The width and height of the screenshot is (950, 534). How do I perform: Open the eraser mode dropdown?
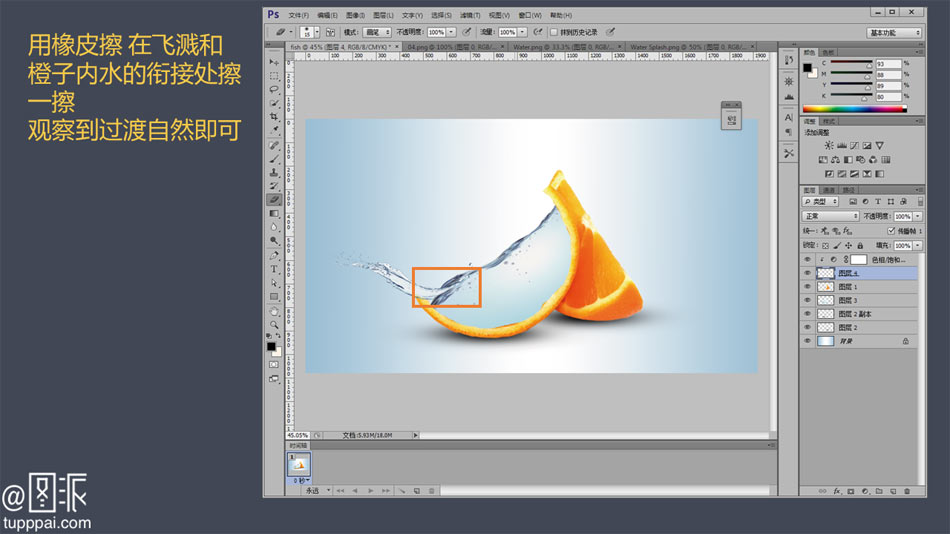tap(376, 32)
